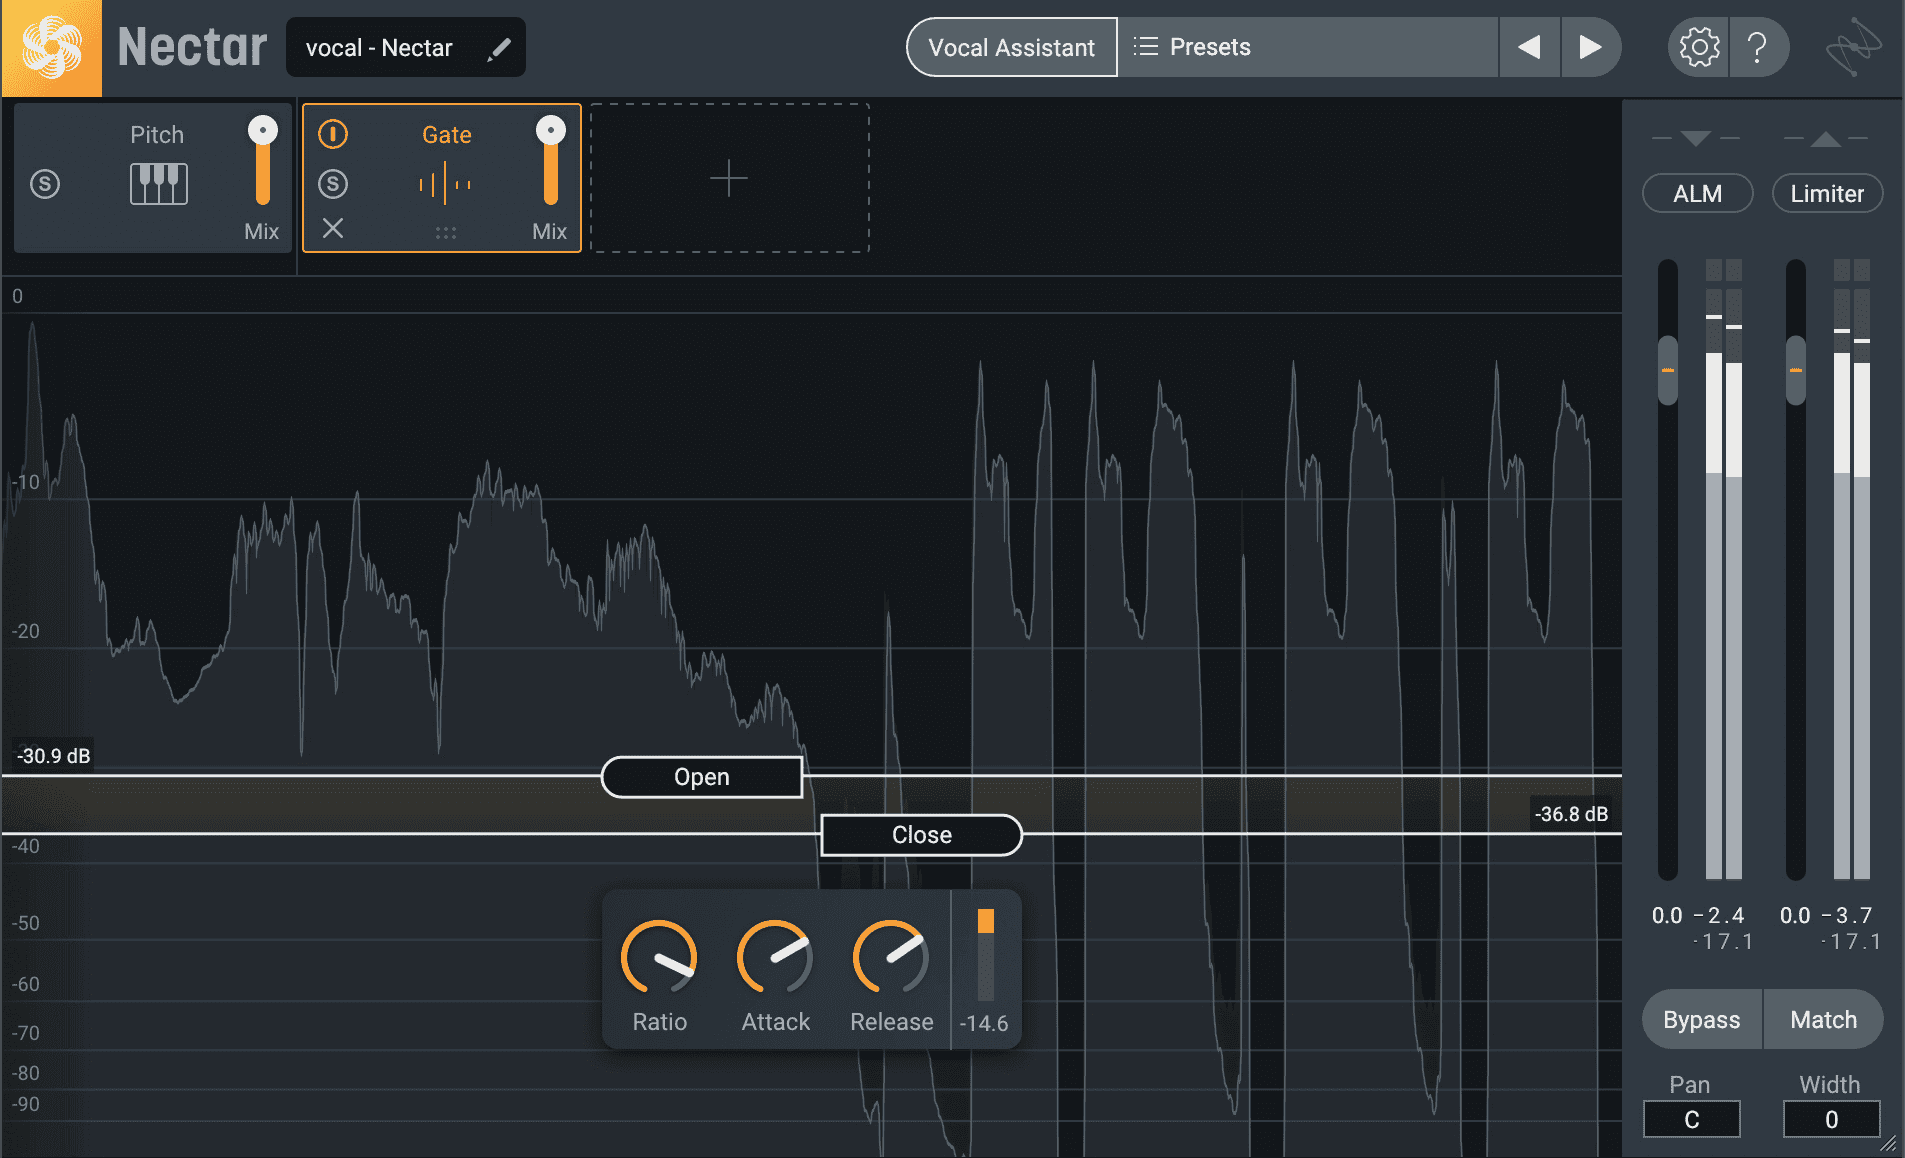Click the Nectar flower logo icon

[51, 48]
